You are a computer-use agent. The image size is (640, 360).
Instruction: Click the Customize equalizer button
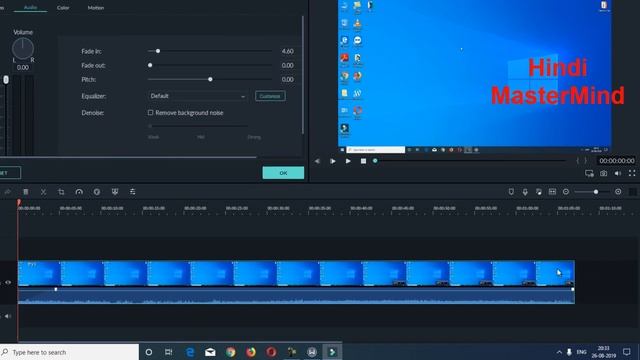[270, 96]
